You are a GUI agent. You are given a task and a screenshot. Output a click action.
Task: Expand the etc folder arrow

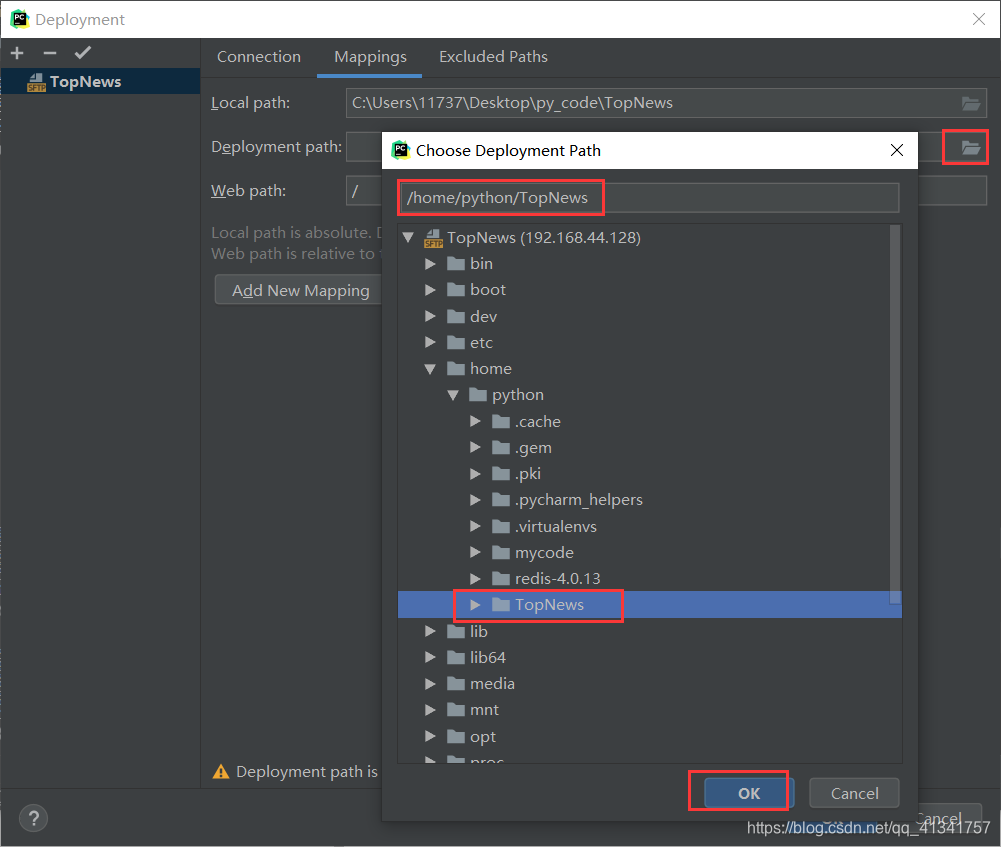[430, 343]
